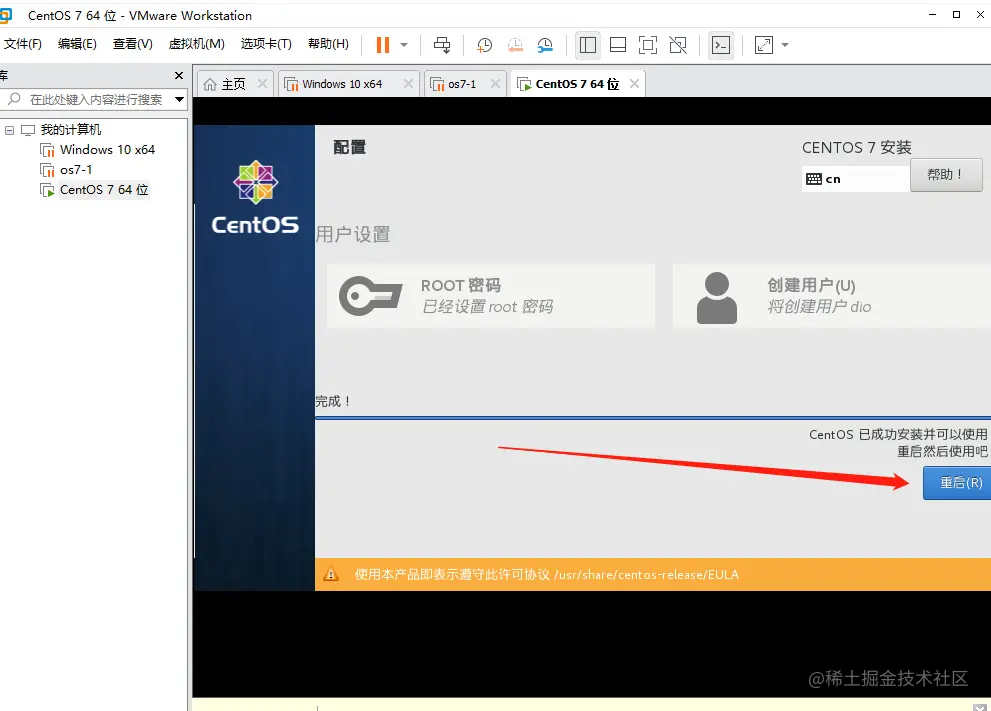Open the library search dropdown arrow
Viewport: 991px width, 711px height.
point(179,99)
